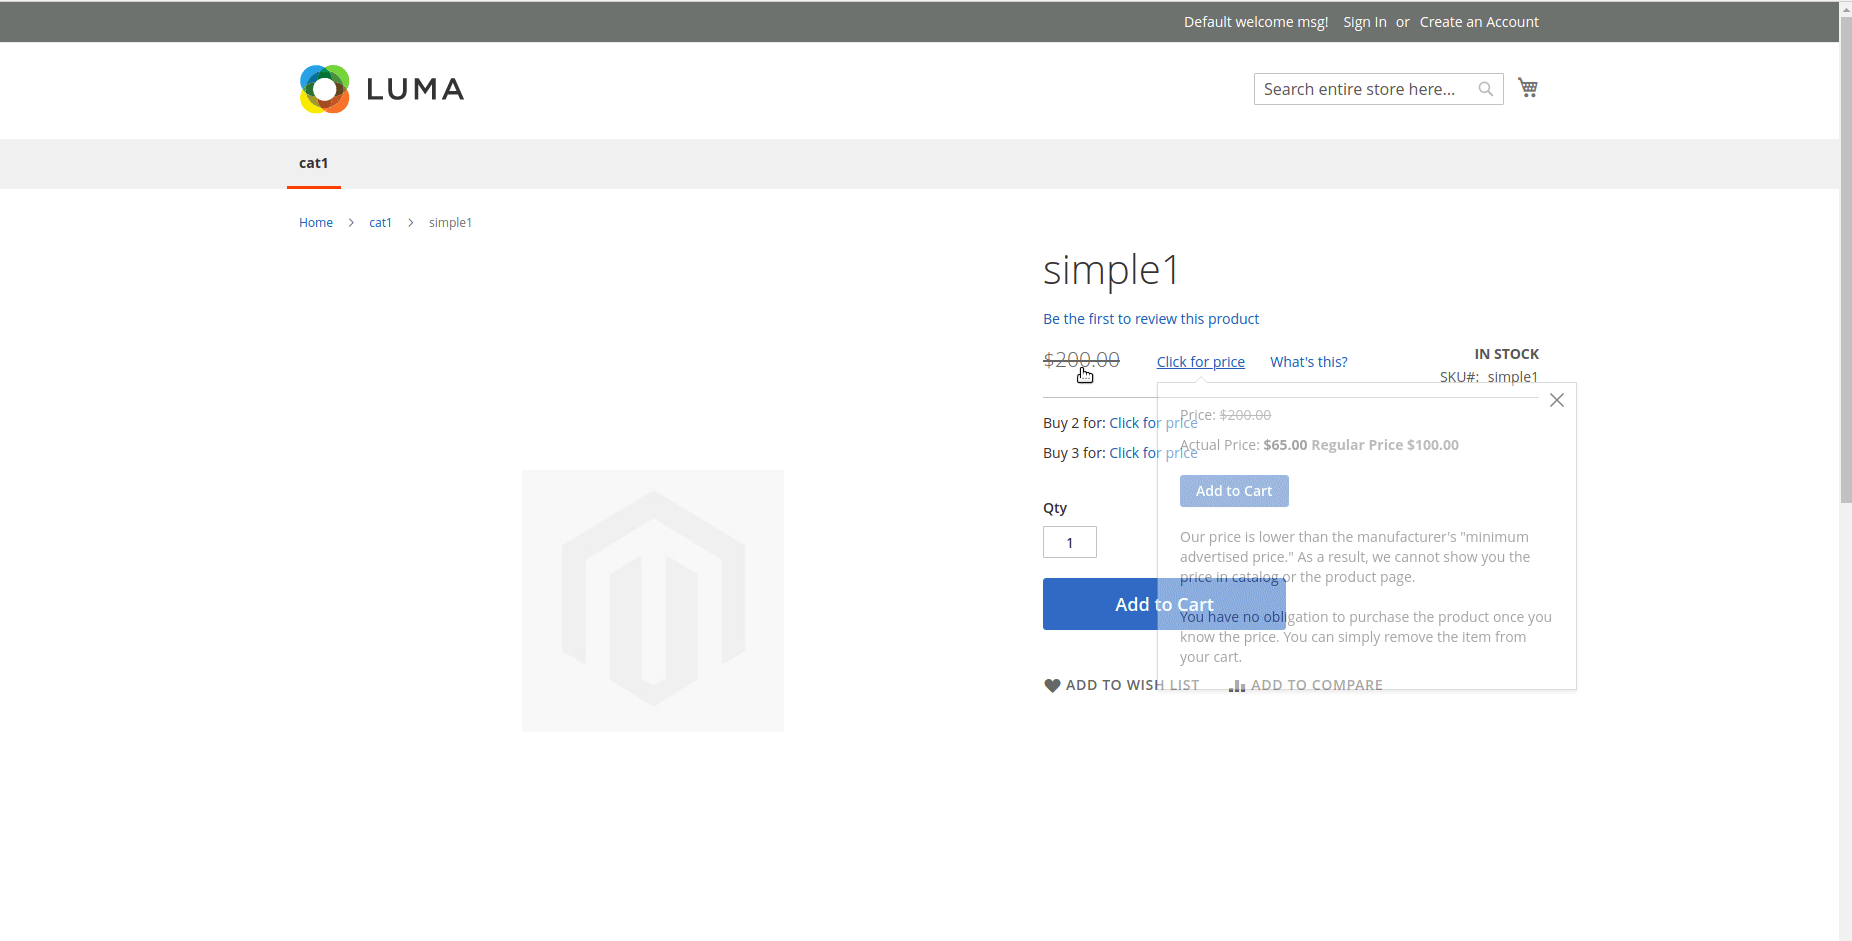Click 'Be the first to review this product'

point(1151,319)
